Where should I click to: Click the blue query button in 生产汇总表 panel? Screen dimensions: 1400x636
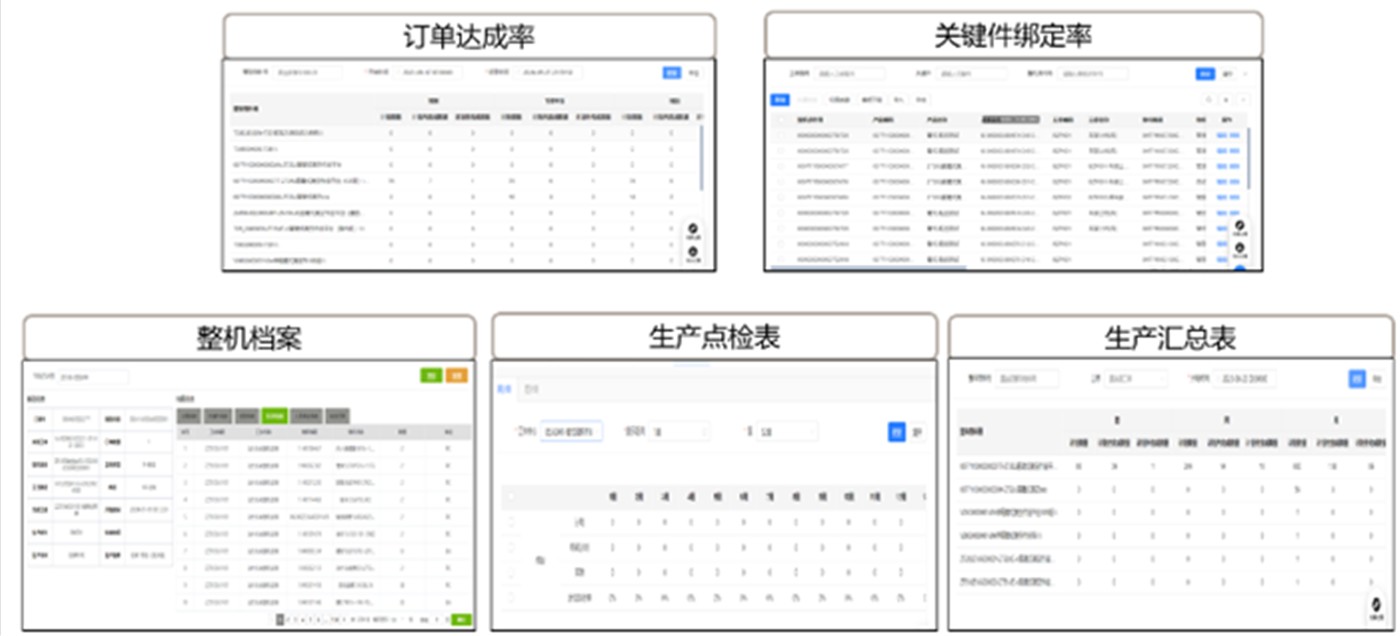point(1357,379)
